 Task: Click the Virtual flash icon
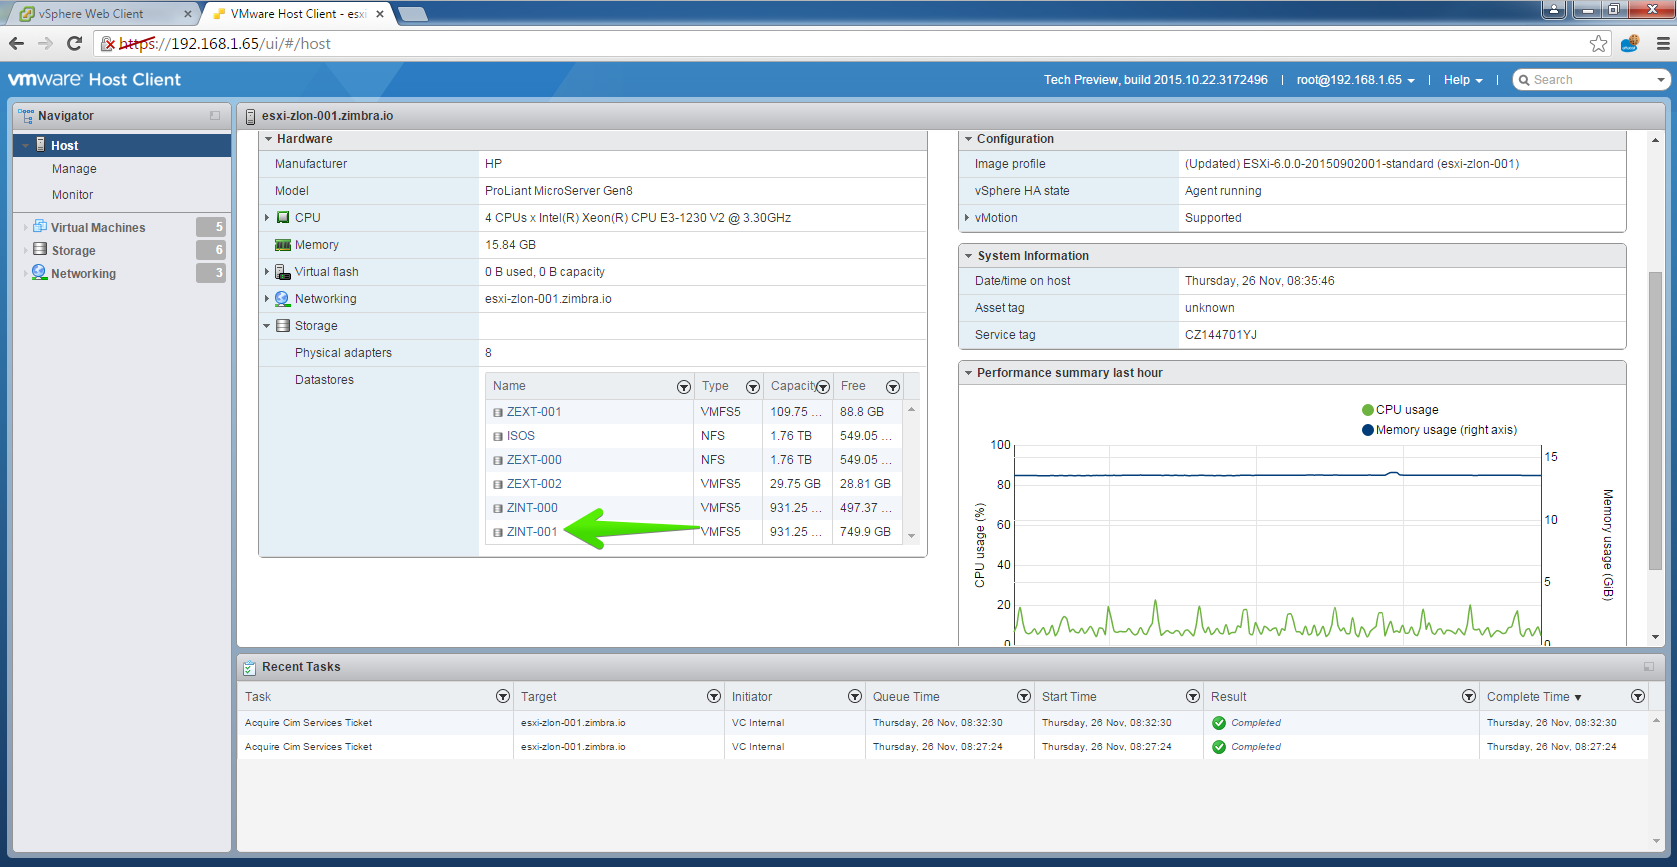pyautogui.click(x=283, y=272)
